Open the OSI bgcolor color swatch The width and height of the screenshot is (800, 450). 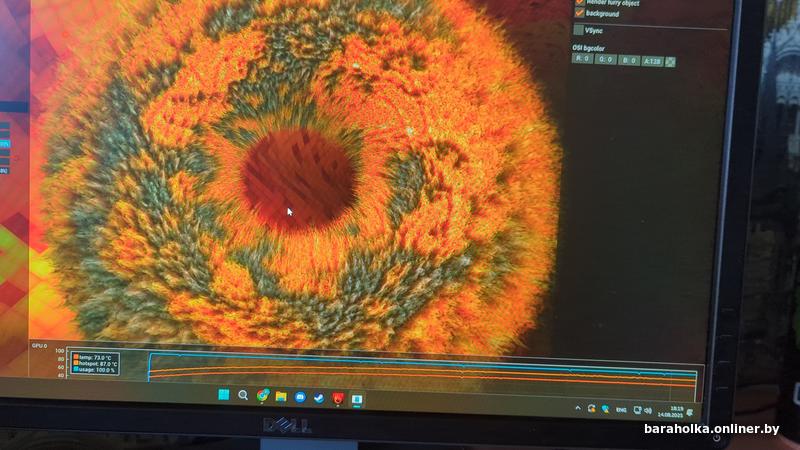click(670, 62)
